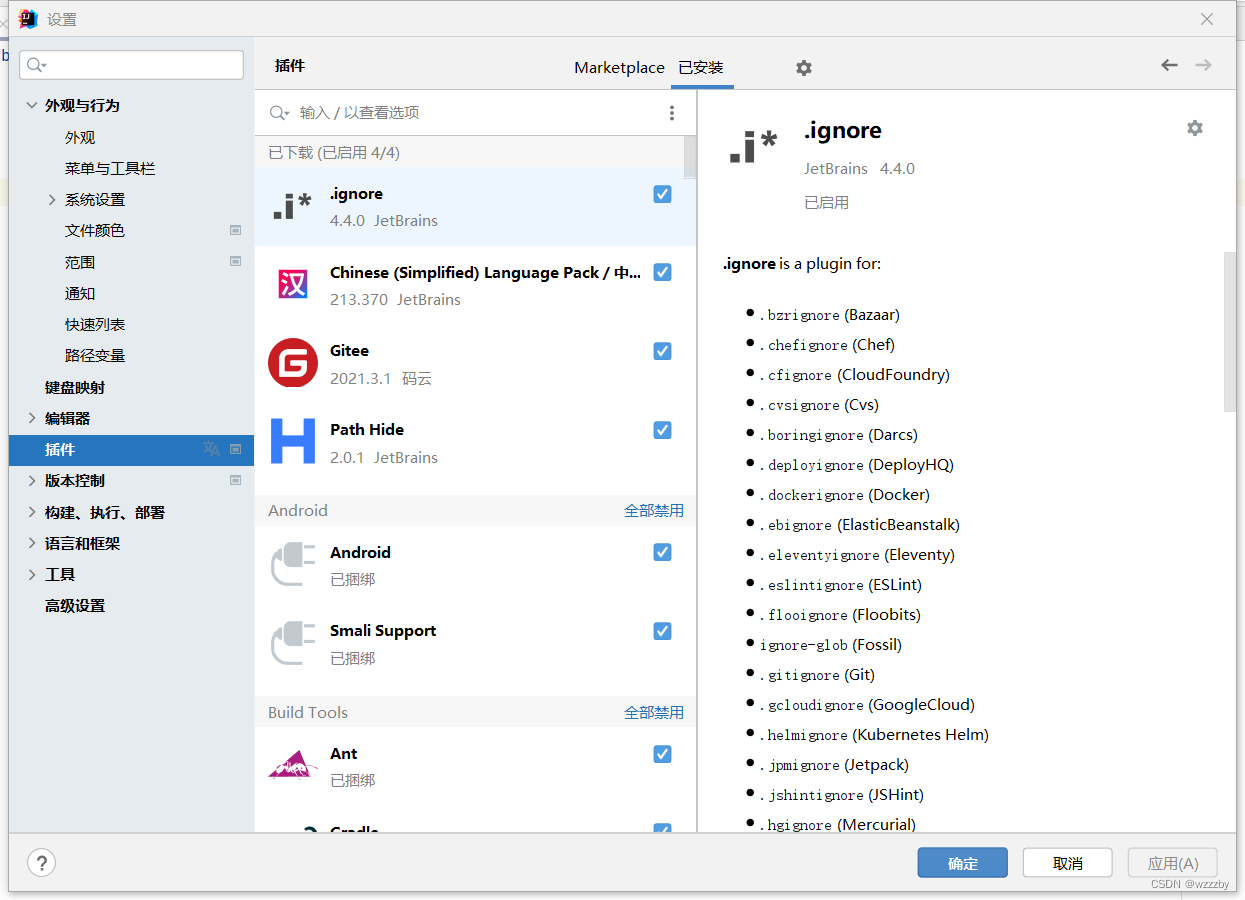Expand the 工具 tree node
Screen dimensions: 1245x900
click(x=32, y=574)
